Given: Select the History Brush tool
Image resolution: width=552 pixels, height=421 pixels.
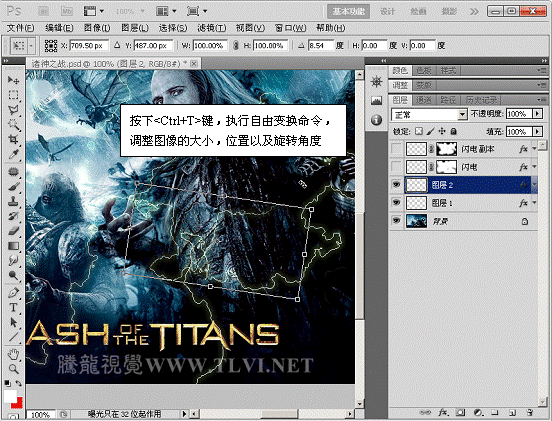Looking at the screenshot, I should pyautogui.click(x=13, y=216).
